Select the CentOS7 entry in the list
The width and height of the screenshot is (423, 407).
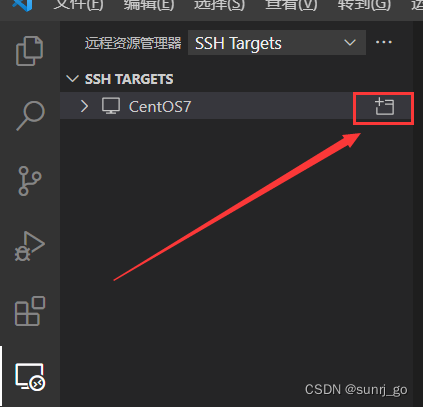coord(236,106)
